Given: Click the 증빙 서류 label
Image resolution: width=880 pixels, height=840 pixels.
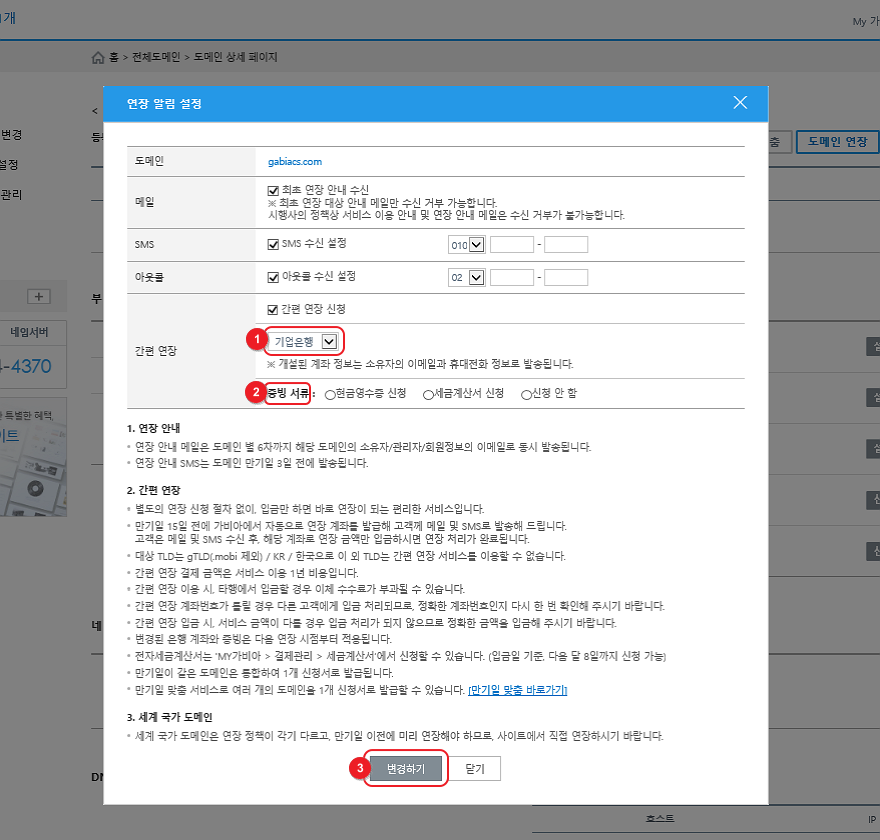Looking at the screenshot, I should pyautogui.click(x=288, y=393).
